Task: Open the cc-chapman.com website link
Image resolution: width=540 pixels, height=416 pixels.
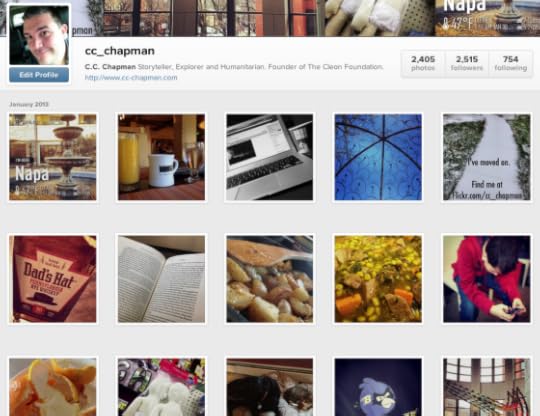Action: coord(131,77)
